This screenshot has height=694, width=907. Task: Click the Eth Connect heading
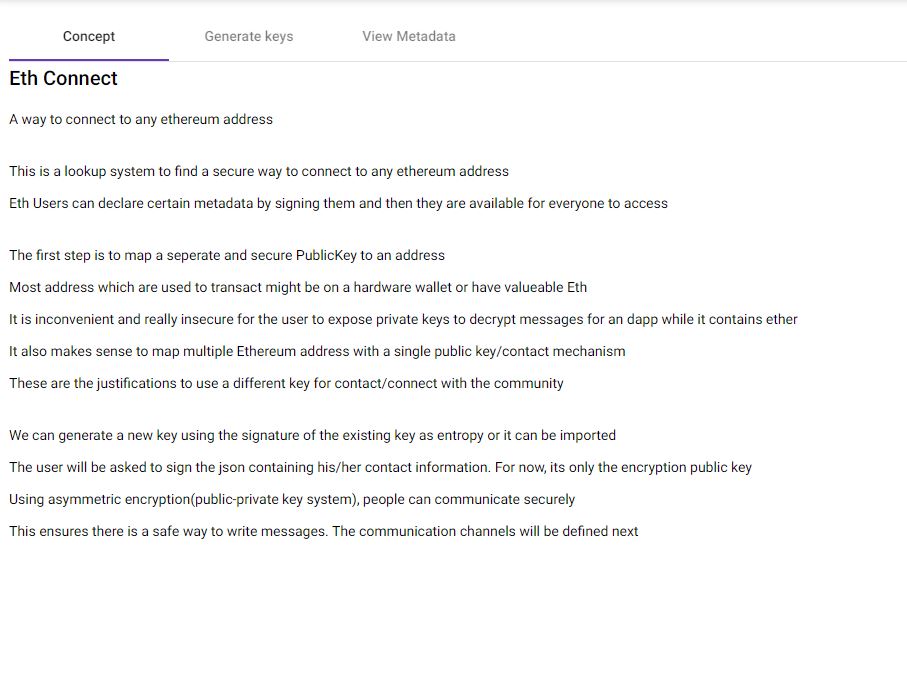(63, 78)
